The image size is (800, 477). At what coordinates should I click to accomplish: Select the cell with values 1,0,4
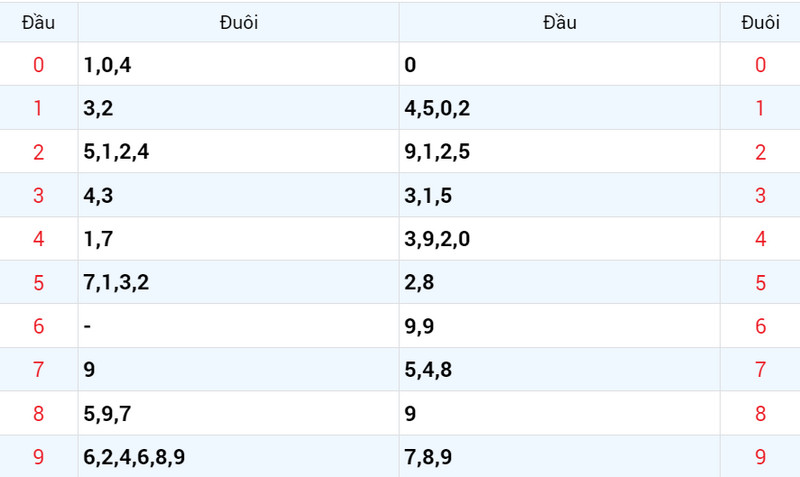239,64
